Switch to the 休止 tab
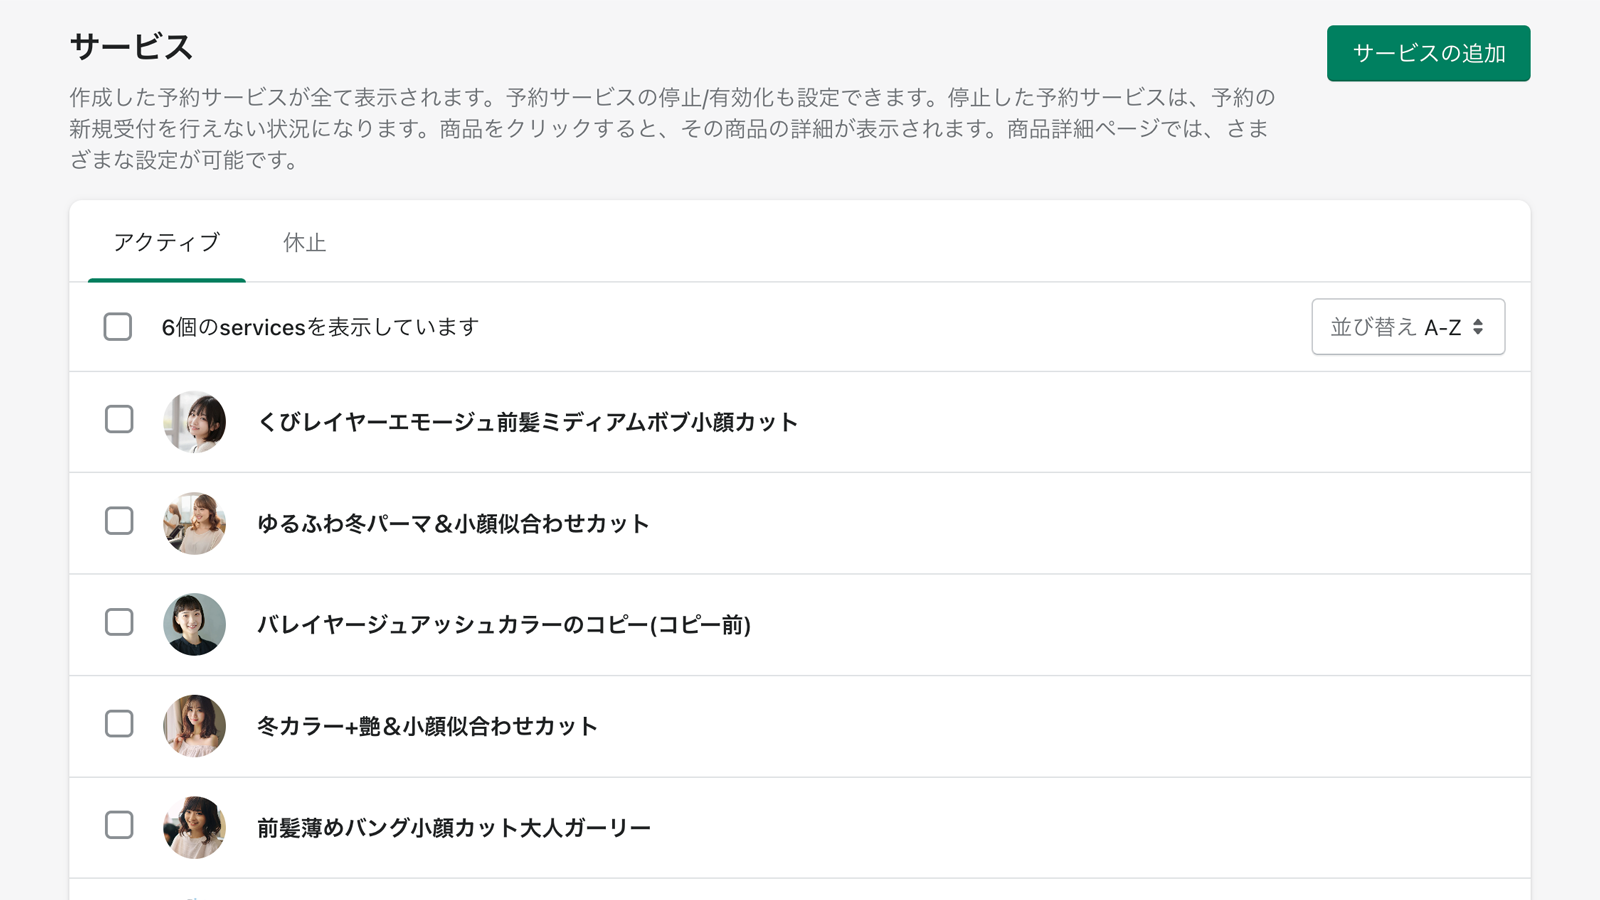Image resolution: width=1600 pixels, height=900 pixels. (x=304, y=242)
